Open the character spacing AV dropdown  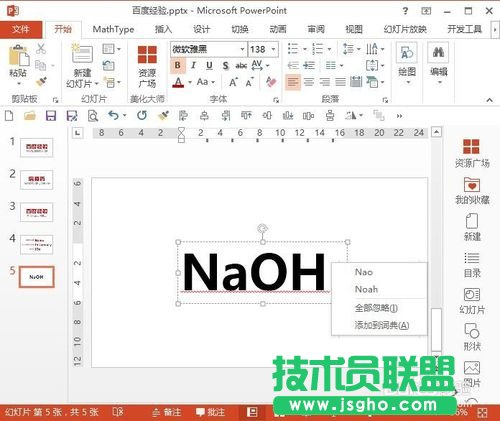[x=261, y=66]
